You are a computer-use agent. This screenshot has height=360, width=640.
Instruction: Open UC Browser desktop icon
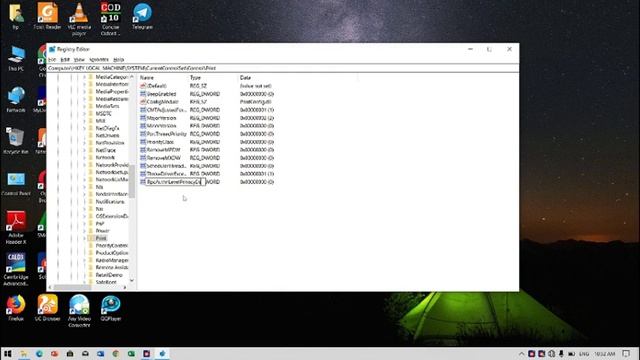tap(47, 308)
